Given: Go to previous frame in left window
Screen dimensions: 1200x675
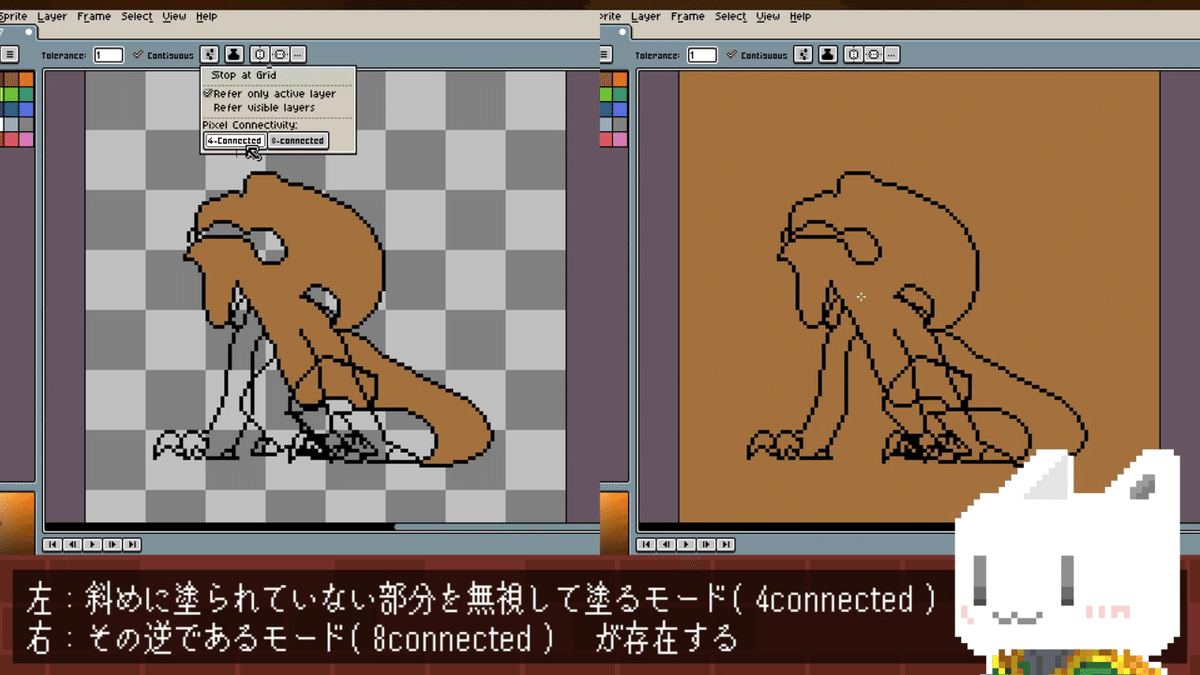Looking at the screenshot, I should click(72, 545).
